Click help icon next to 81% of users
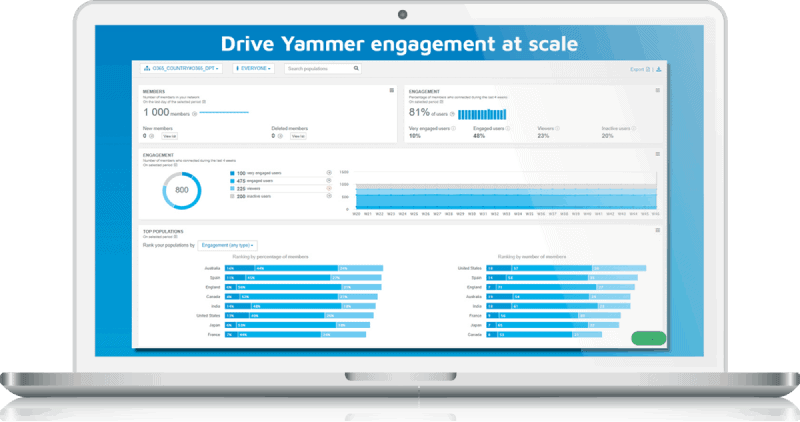 click(x=452, y=114)
